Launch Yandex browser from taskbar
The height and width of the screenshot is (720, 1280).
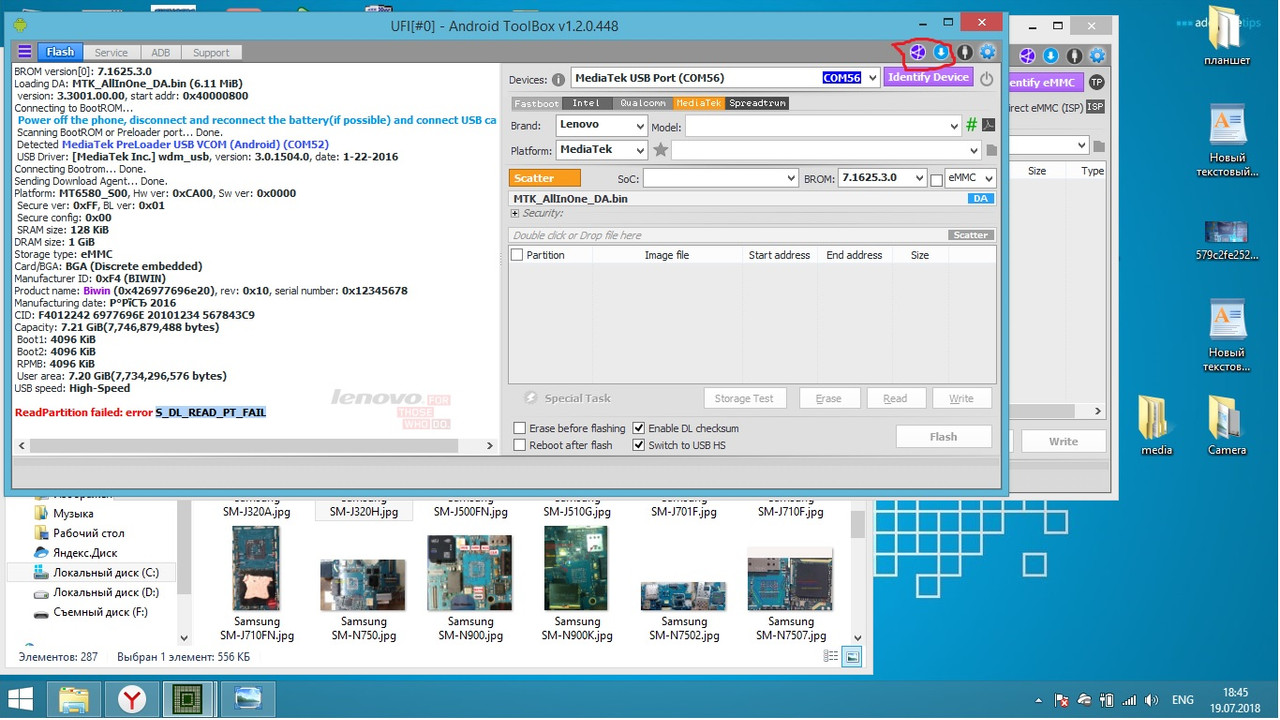131,697
